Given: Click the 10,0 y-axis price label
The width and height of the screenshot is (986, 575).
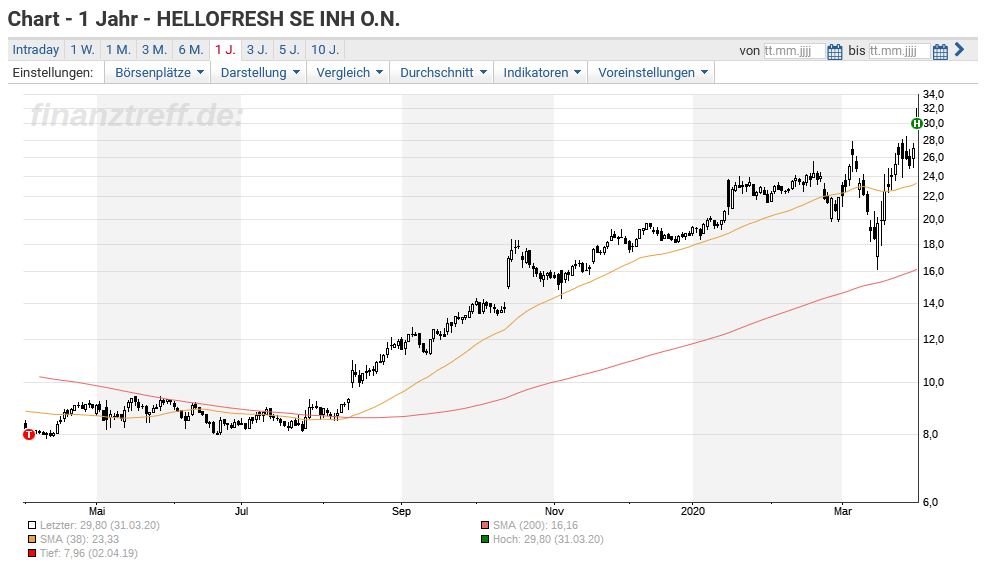Looking at the screenshot, I should 933,382.
